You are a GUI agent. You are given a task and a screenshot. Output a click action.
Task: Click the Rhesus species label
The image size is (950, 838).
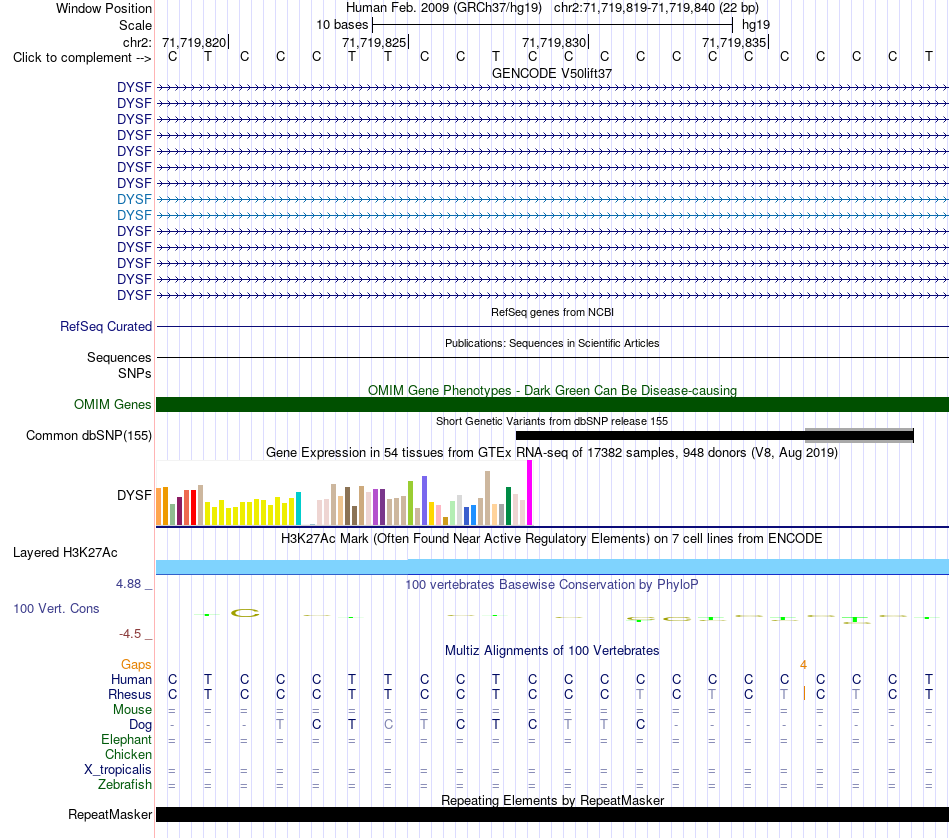pyautogui.click(x=130, y=694)
